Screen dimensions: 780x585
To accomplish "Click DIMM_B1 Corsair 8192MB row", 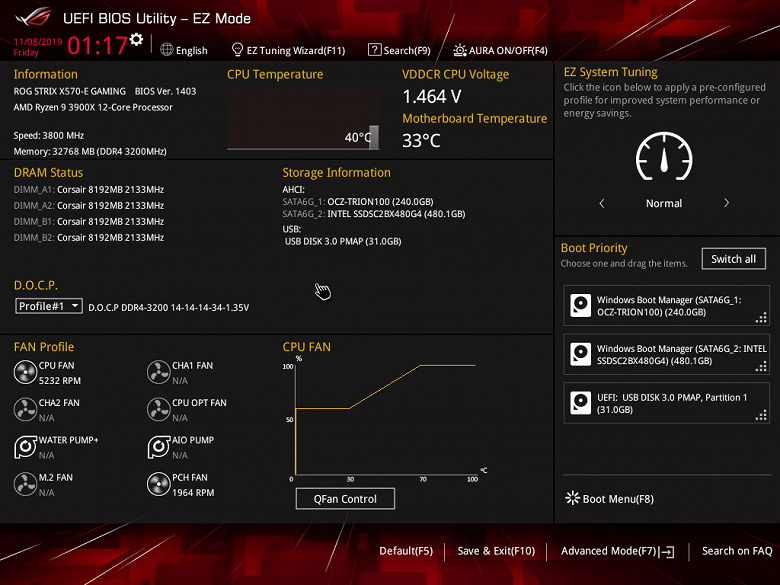I will pos(89,221).
